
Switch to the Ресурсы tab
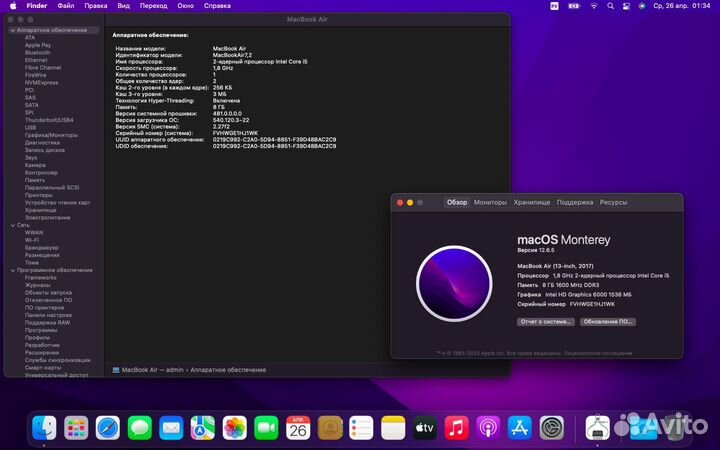[613, 202]
